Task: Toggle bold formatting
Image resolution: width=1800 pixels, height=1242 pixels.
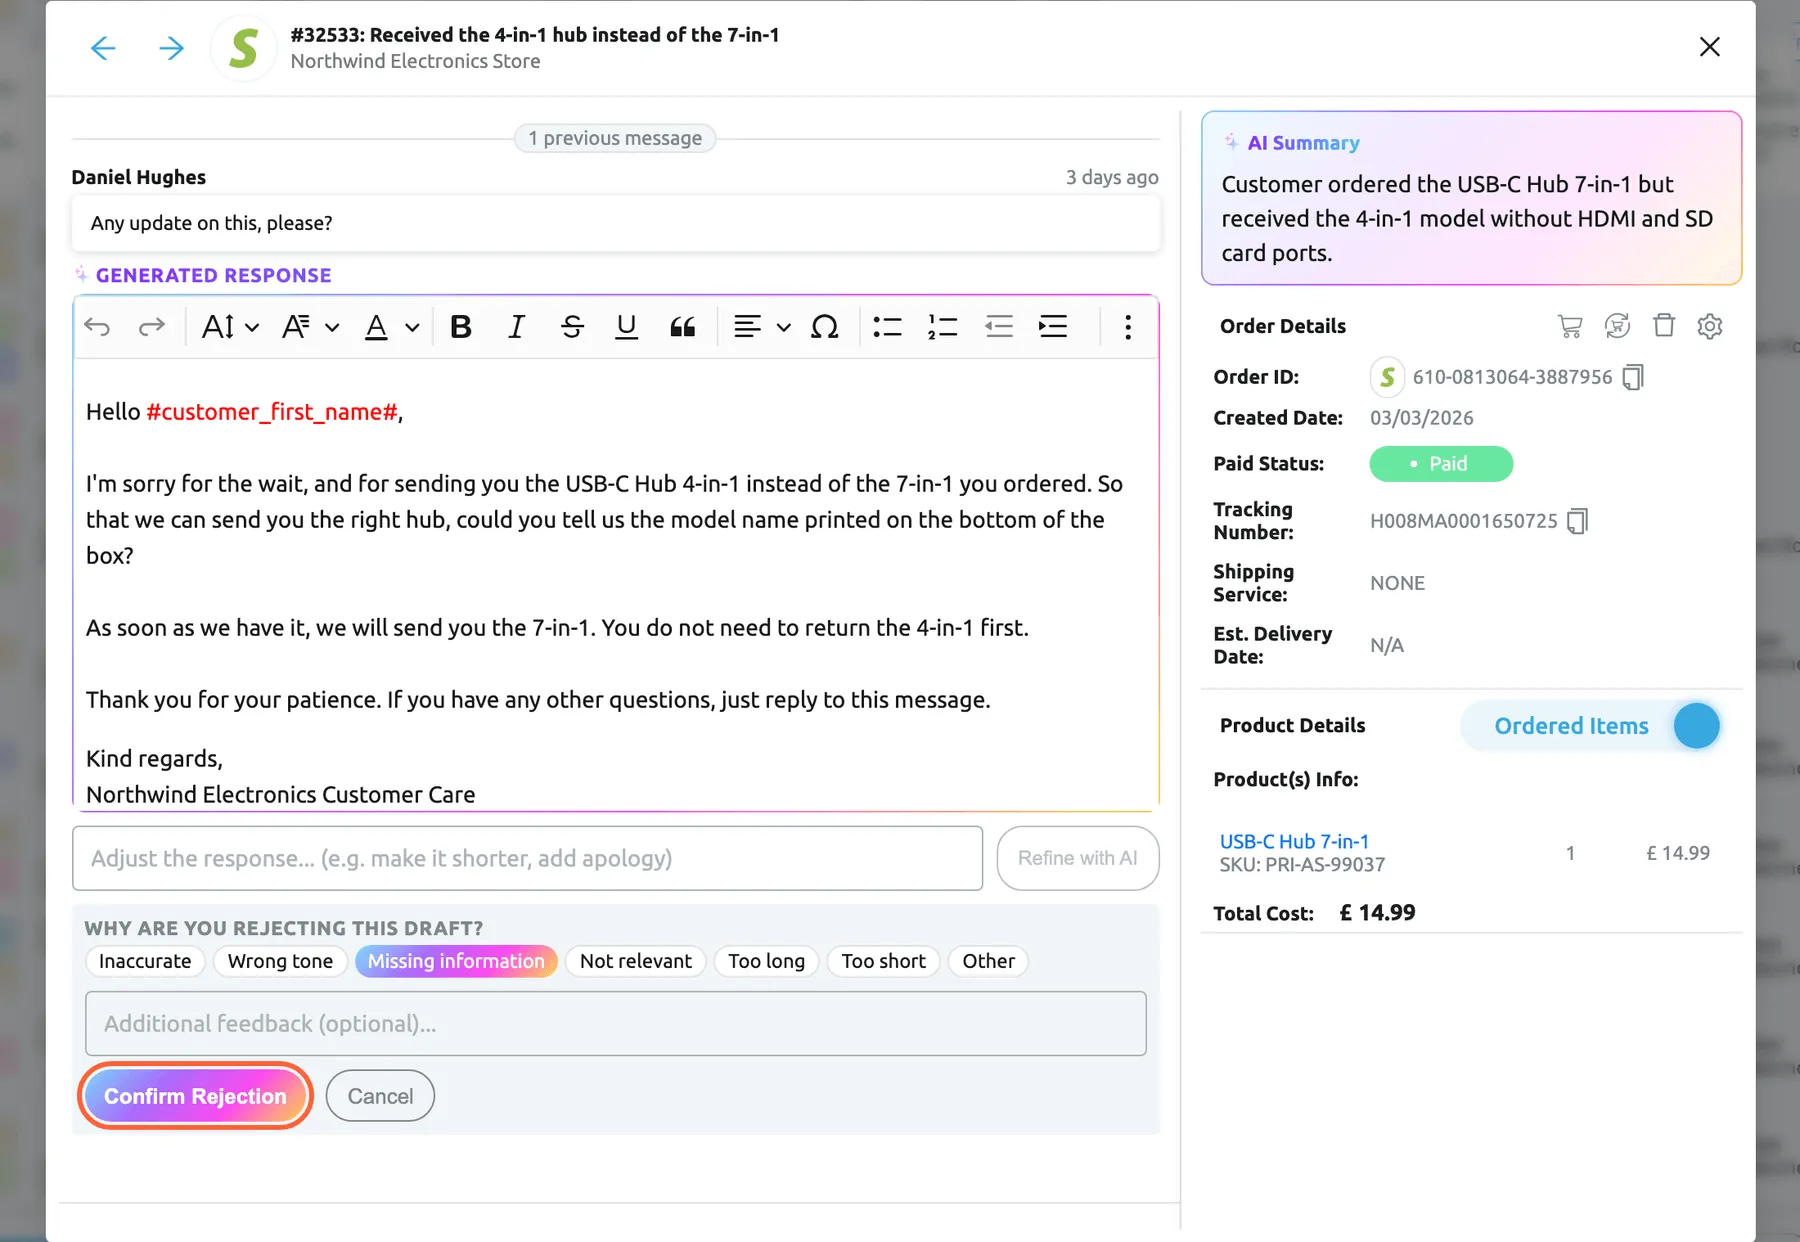Action: (461, 327)
